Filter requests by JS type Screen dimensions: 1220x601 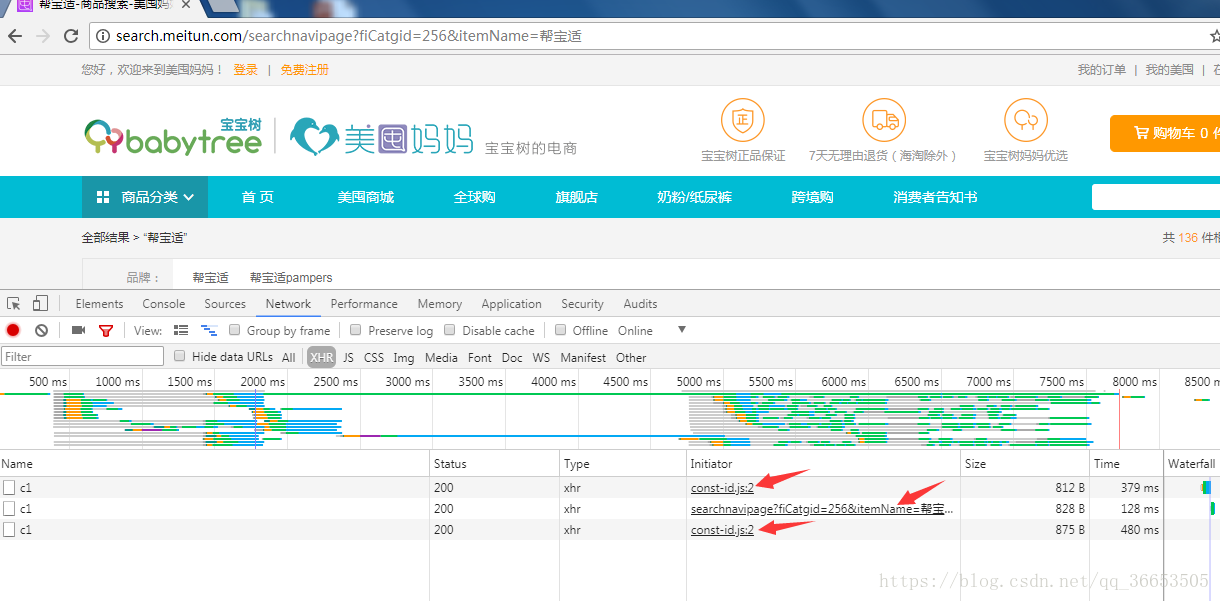click(348, 357)
